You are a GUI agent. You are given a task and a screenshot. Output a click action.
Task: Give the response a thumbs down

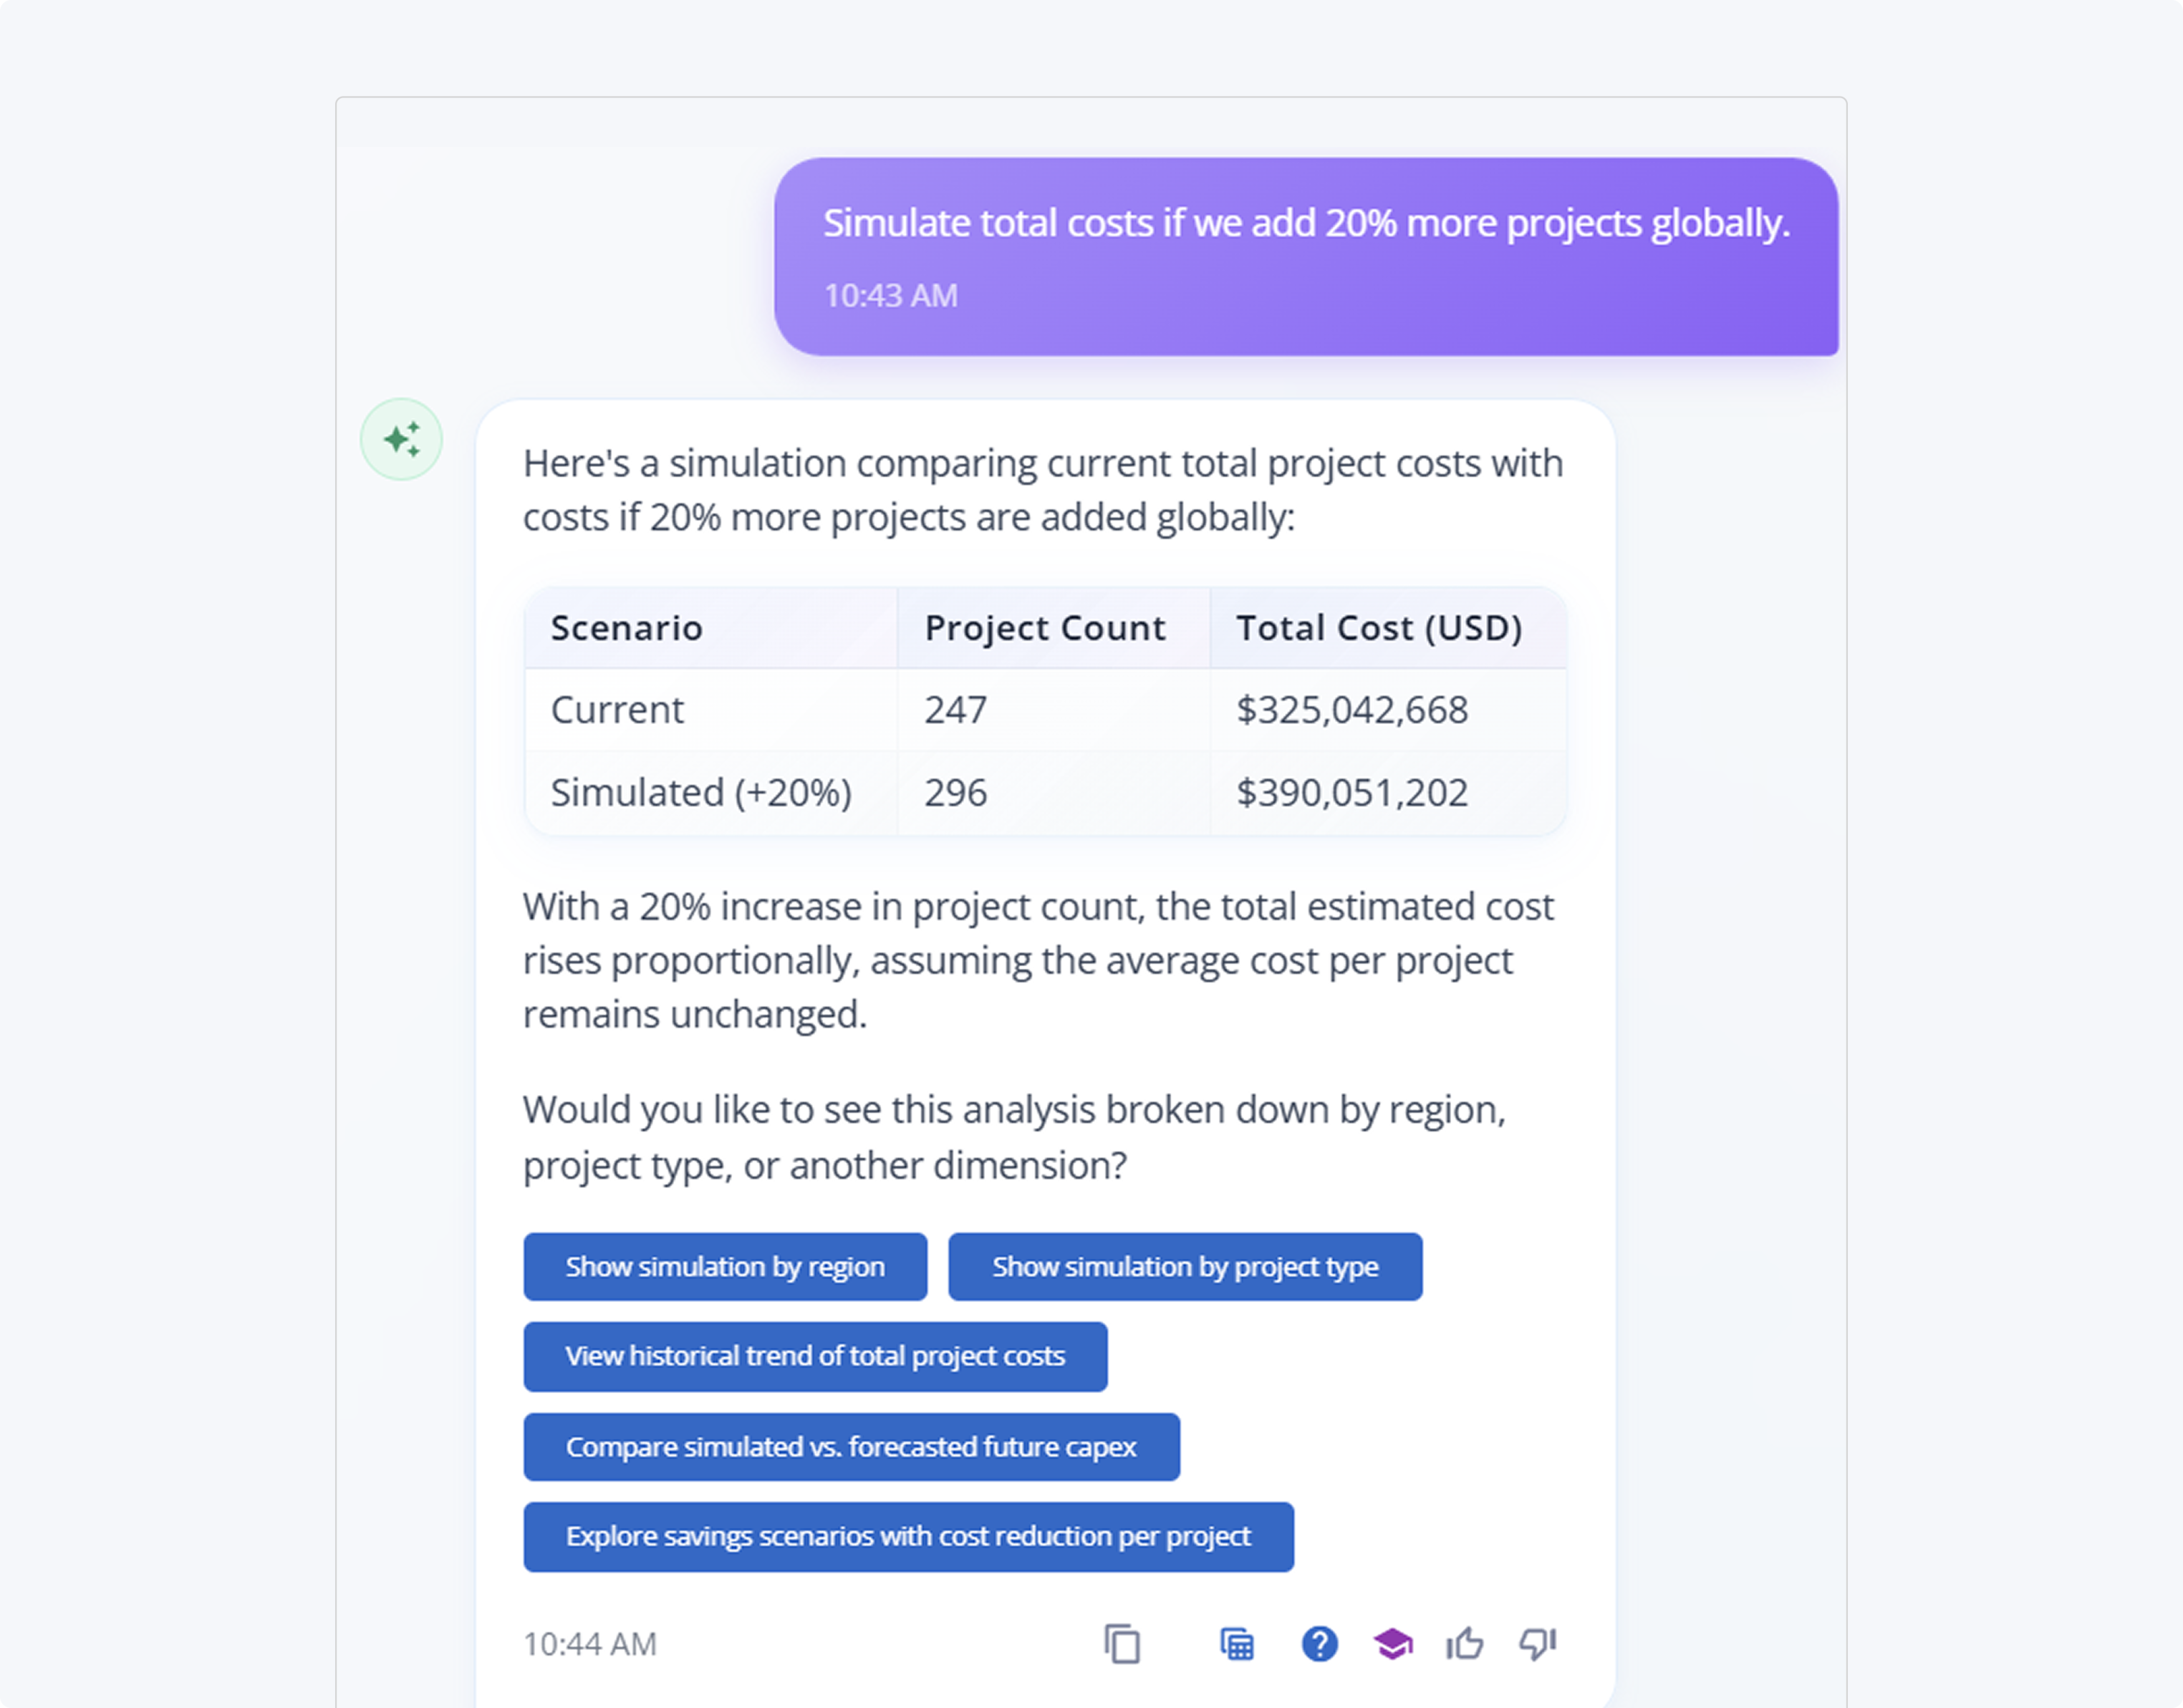point(1538,1644)
